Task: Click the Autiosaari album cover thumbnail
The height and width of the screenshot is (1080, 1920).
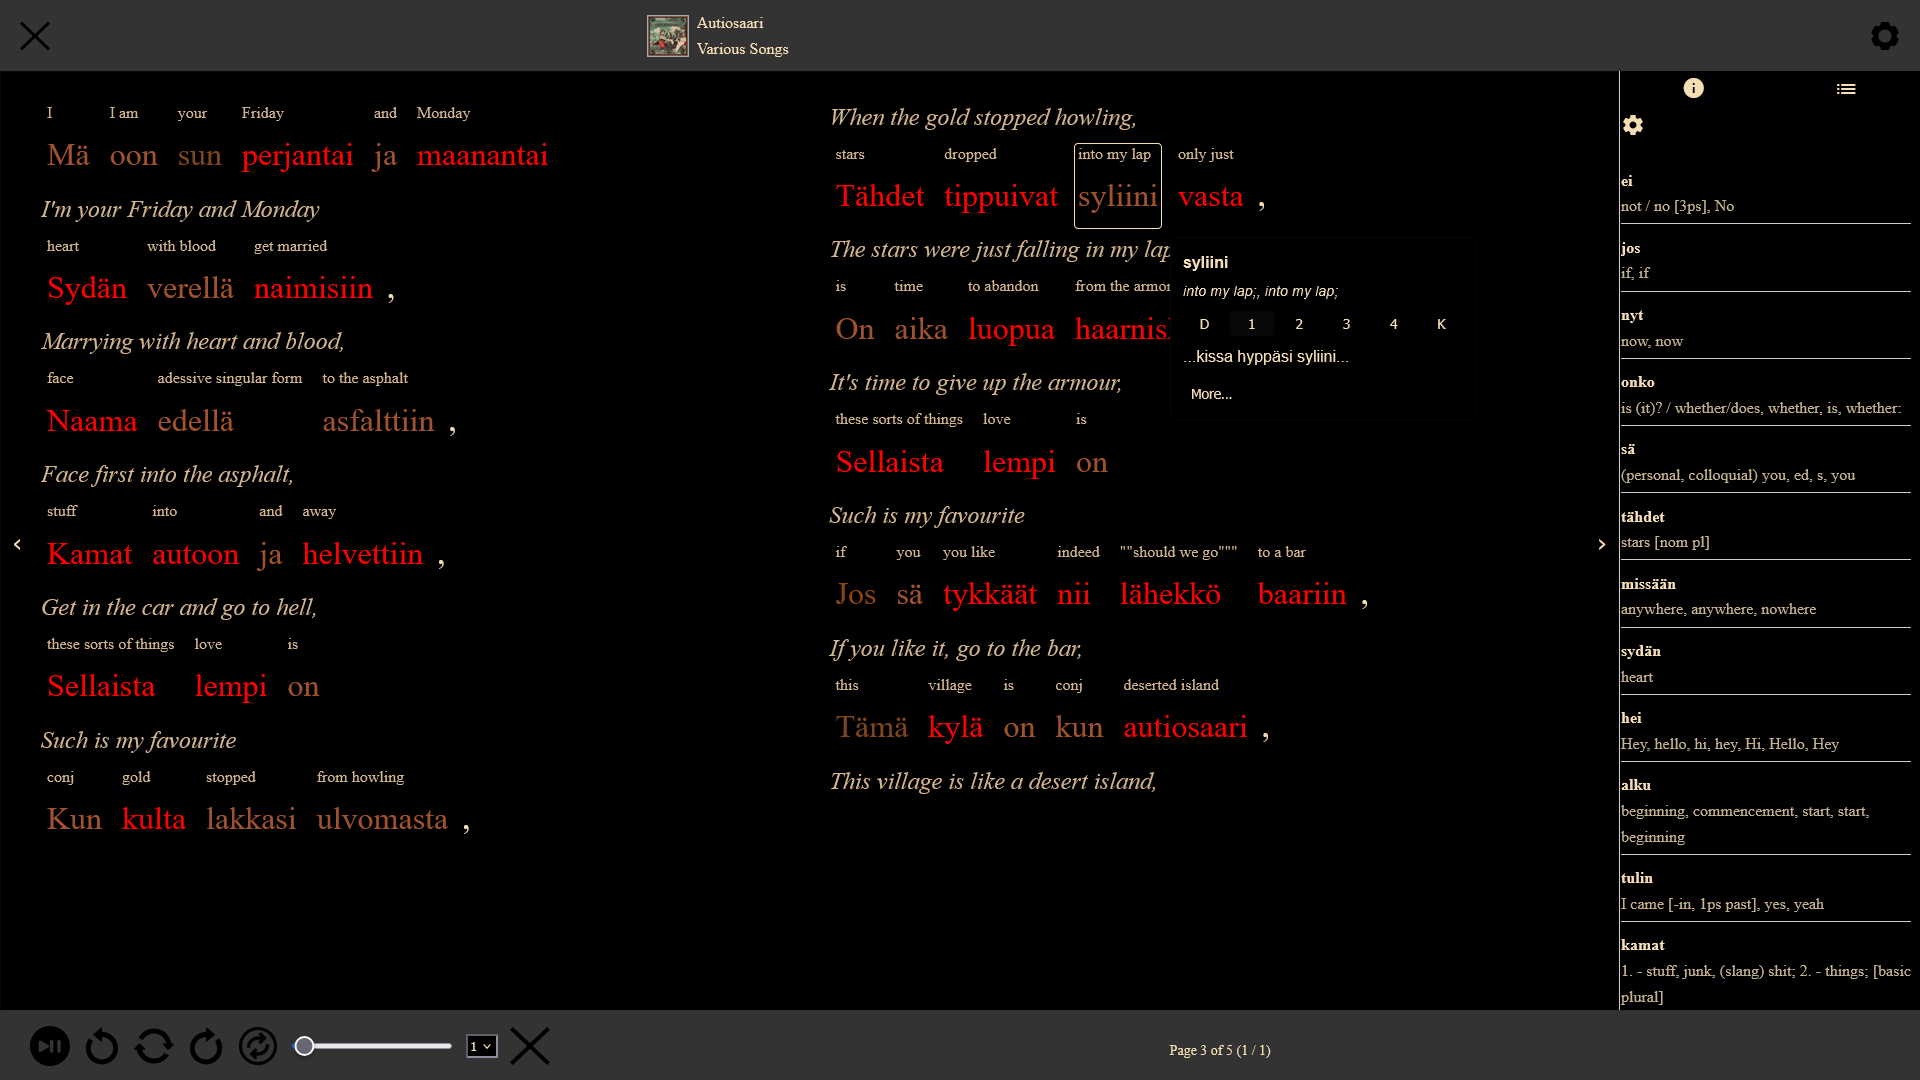Action: pos(667,36)
